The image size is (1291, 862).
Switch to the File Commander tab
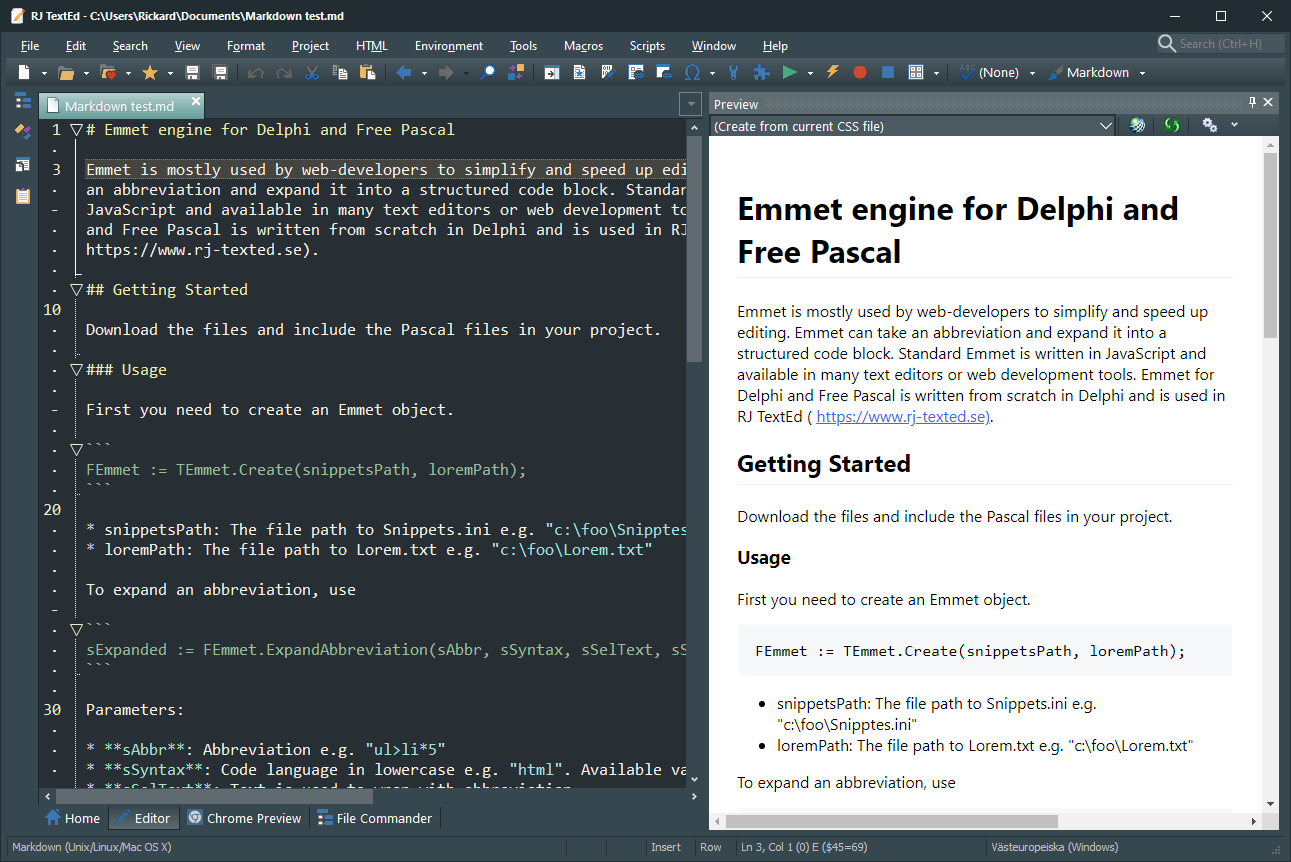374,818
